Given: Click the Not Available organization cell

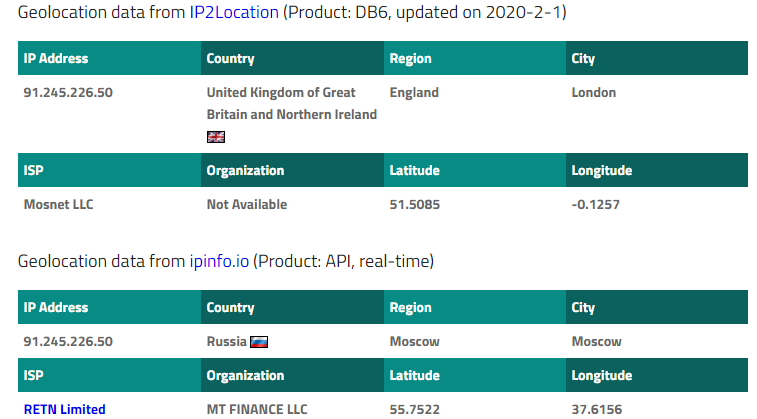Looking at the screenshot, I should (x=247, y=204).
